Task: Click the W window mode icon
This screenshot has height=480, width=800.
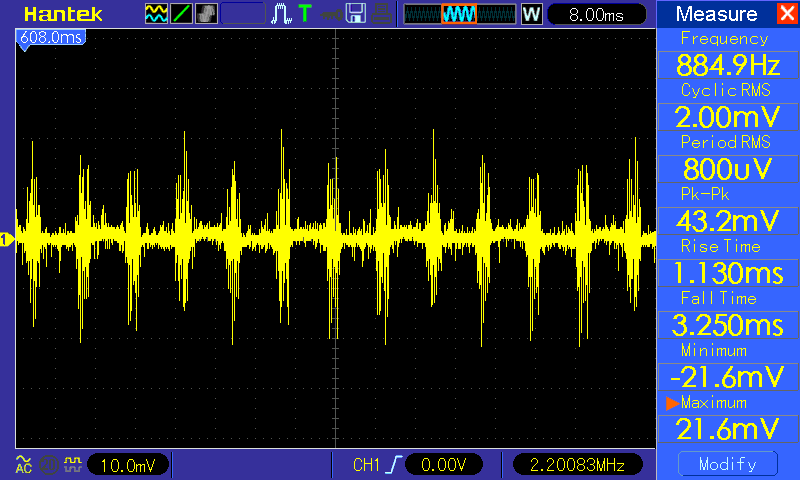Action: (531, 14)
